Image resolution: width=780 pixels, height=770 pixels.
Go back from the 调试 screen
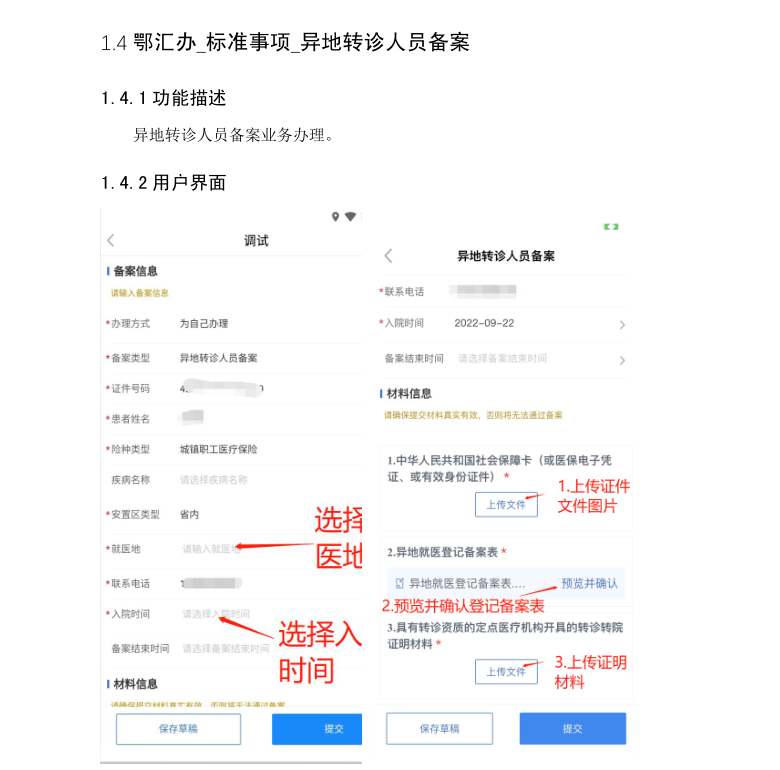(x=111, y=241)
